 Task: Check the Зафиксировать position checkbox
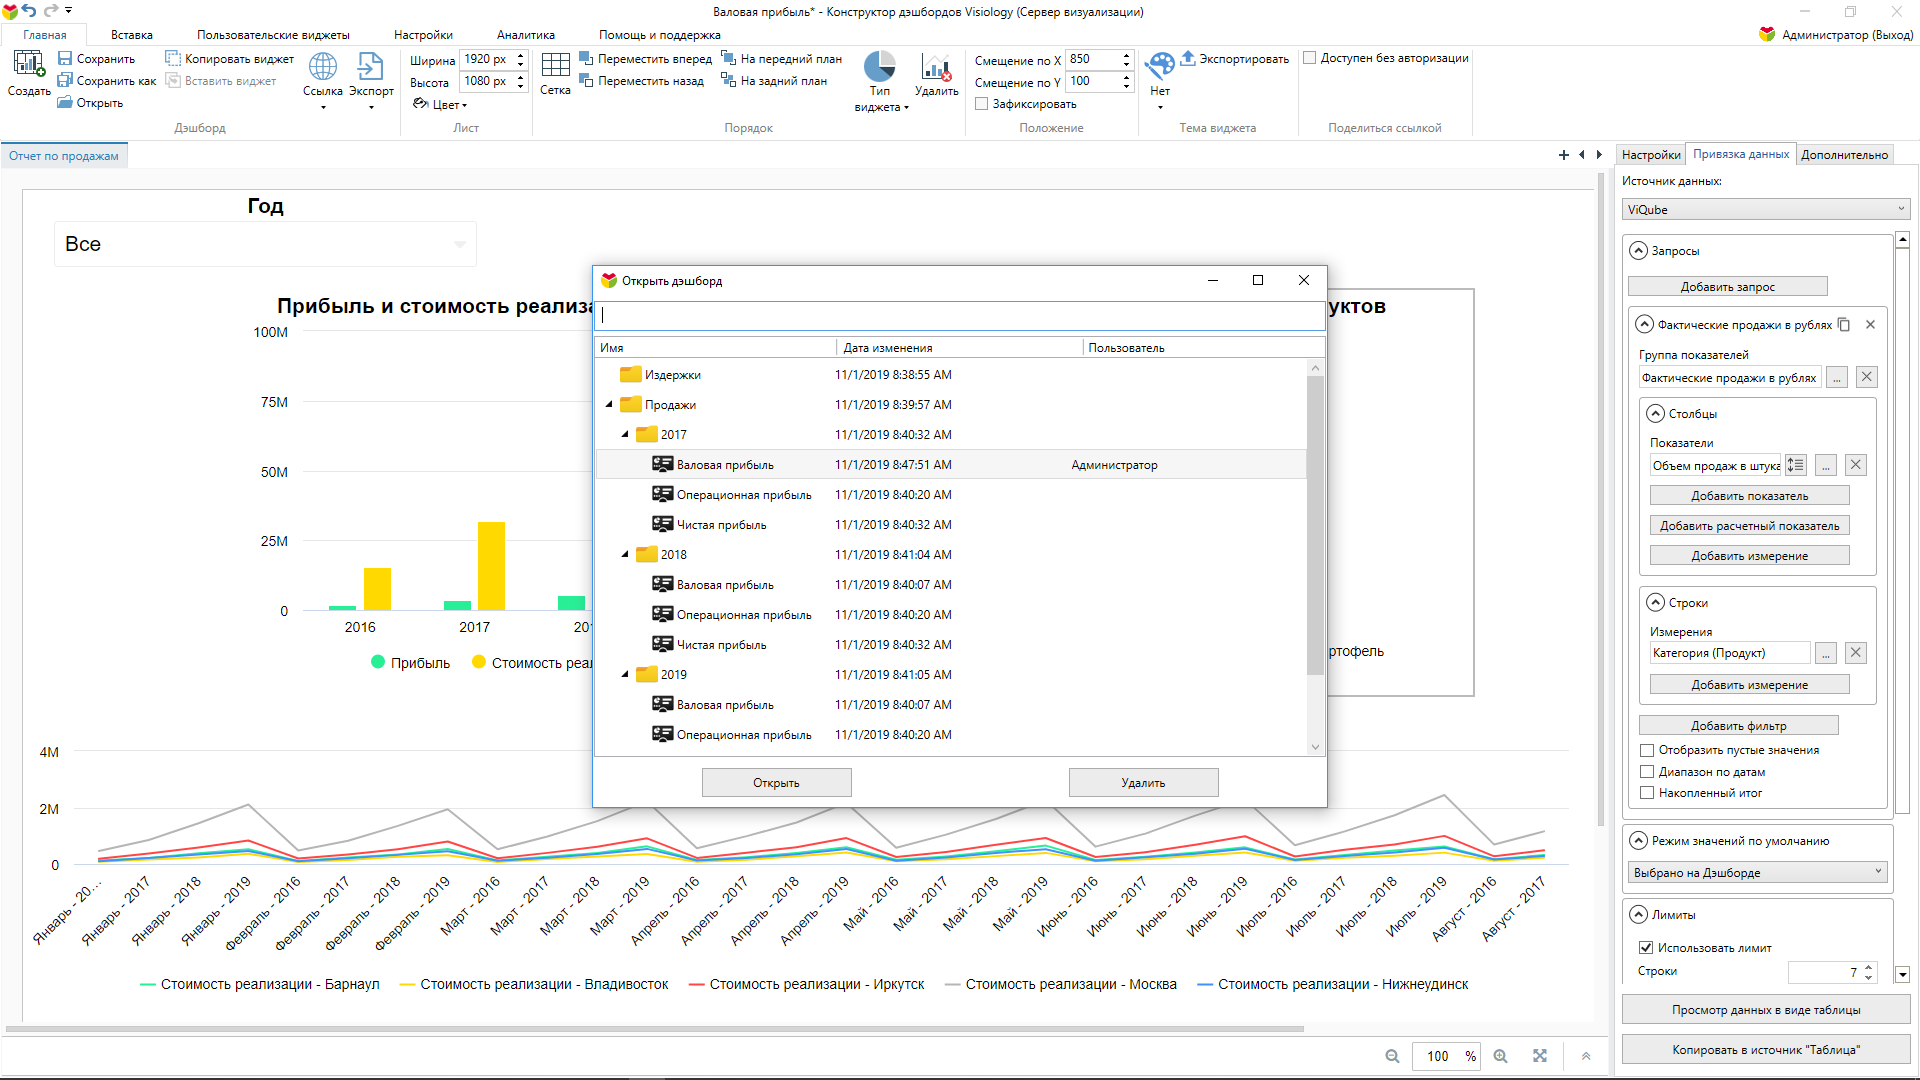point(981,104)
